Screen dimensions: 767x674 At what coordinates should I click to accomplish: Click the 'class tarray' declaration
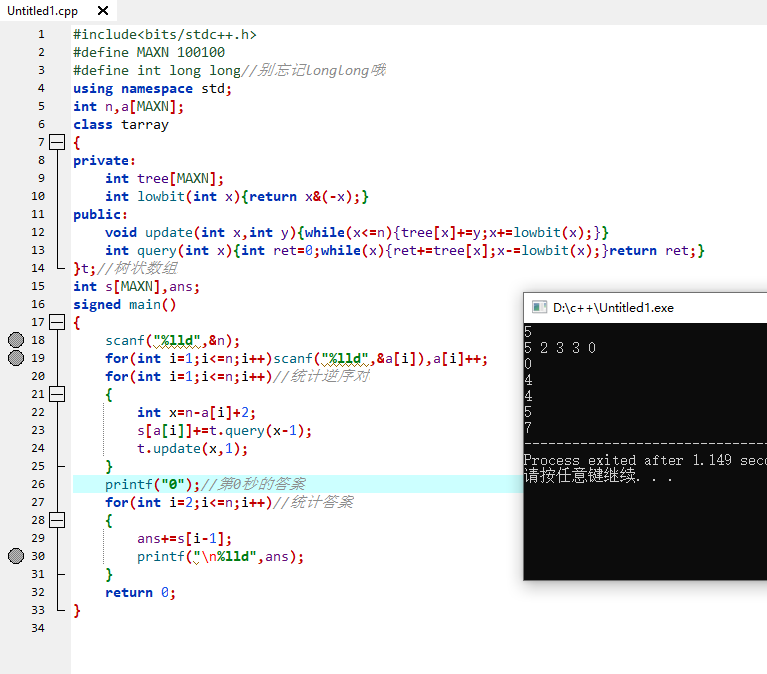click(x=121, y=125)
